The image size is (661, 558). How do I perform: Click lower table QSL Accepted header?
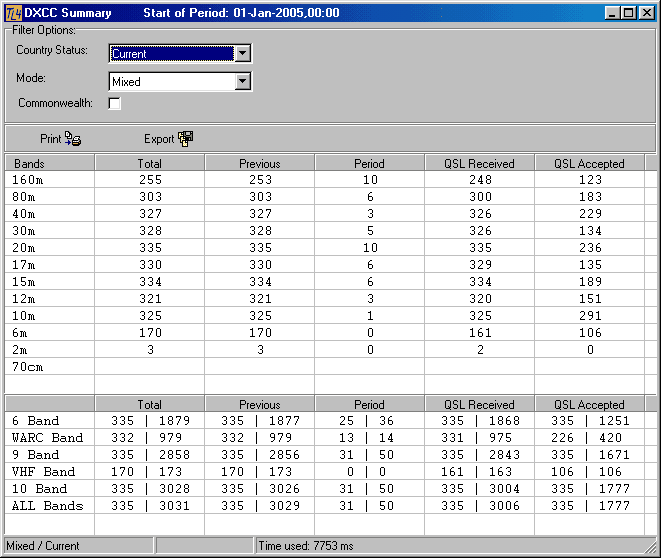(589, 404)
